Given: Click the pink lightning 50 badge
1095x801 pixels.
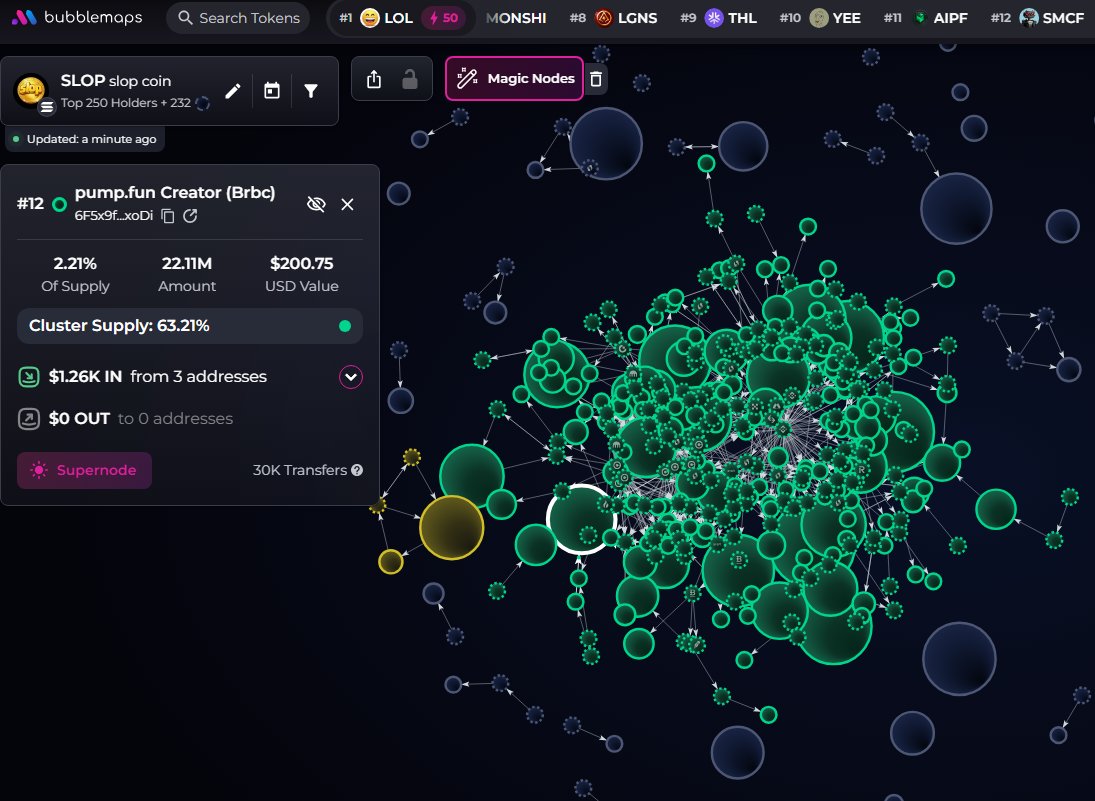Looking at the screenshot, I should [443, 18].
